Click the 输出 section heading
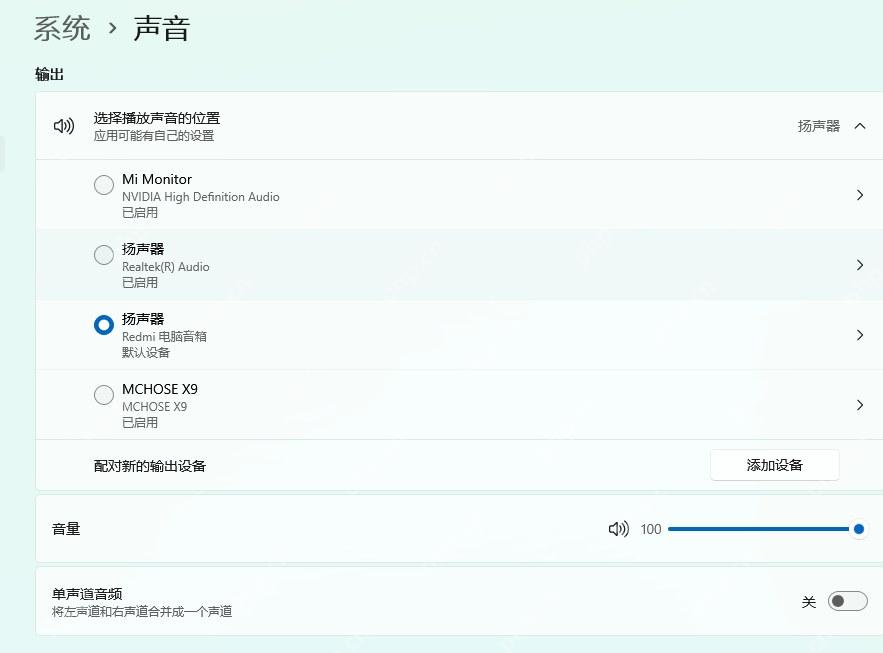 tap(50, 74)
